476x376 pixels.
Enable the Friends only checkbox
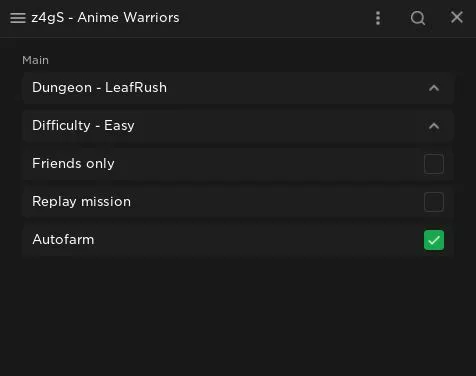tap(434, 164)
